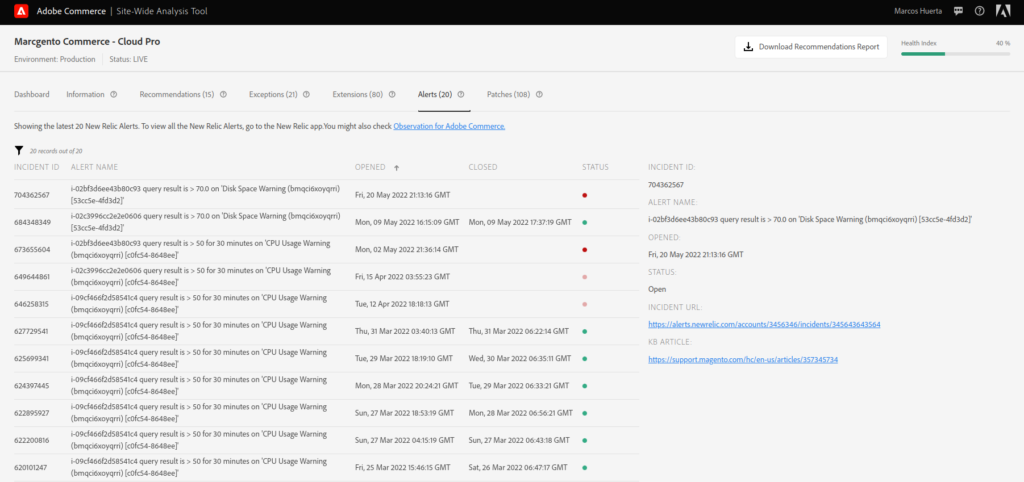Click the sort arrow beside the OPENED column
Image resolution: width=1024 pixels, height=482 pixels.
(x=396, y=167)
